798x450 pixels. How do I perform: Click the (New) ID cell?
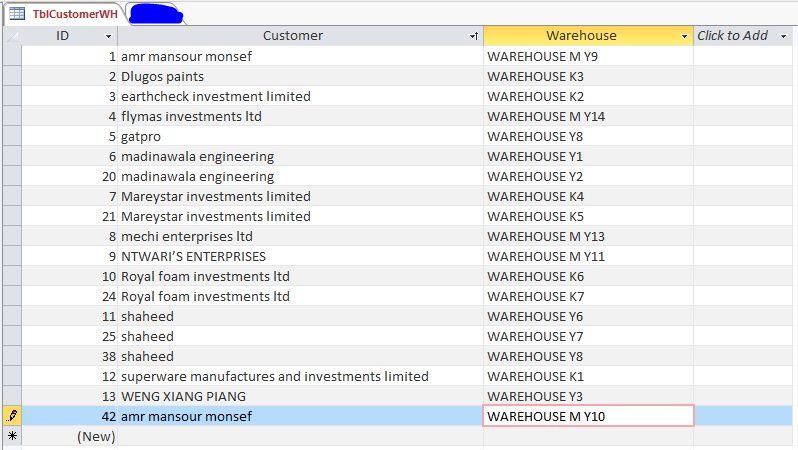click(x=70, y=436)
